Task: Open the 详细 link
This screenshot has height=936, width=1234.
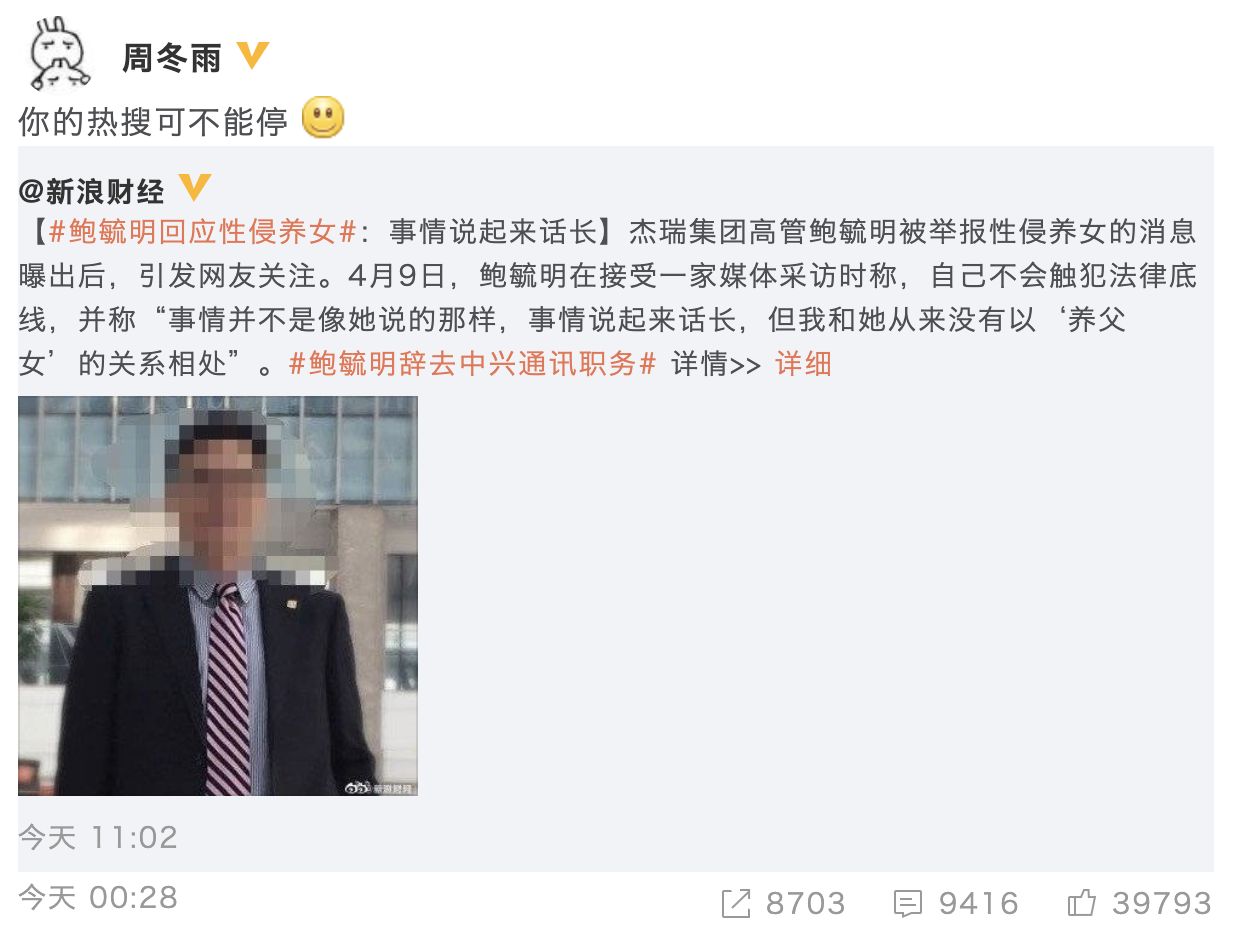Action: 803,364
